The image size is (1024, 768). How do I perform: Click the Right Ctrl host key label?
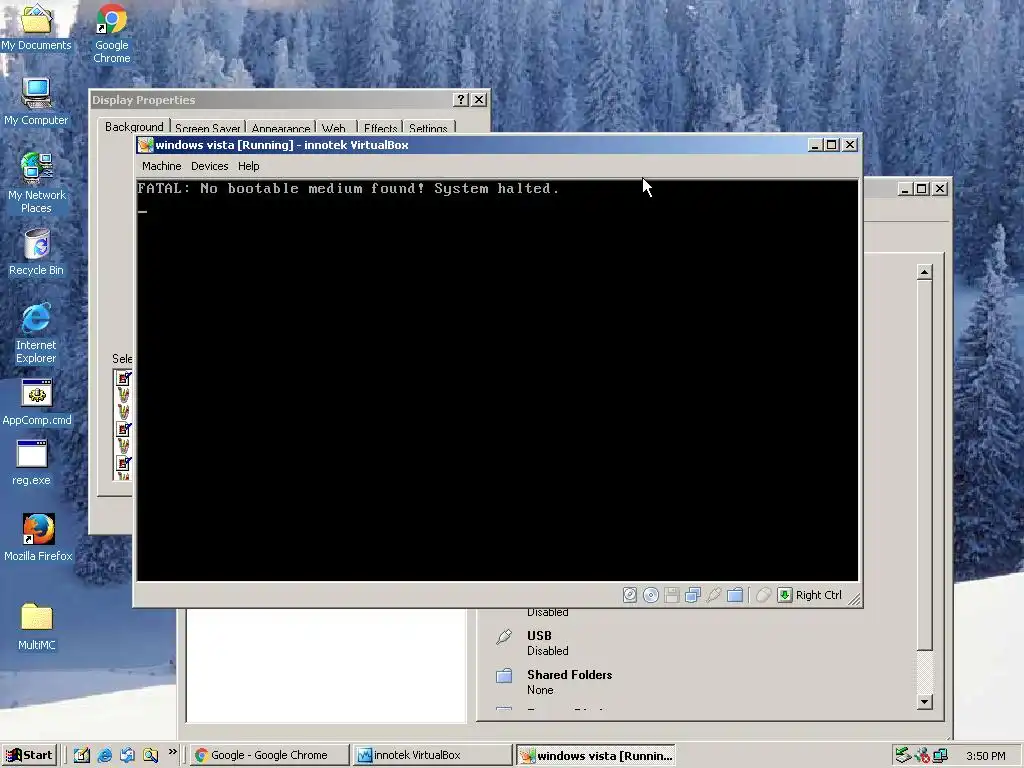(818, 595)
